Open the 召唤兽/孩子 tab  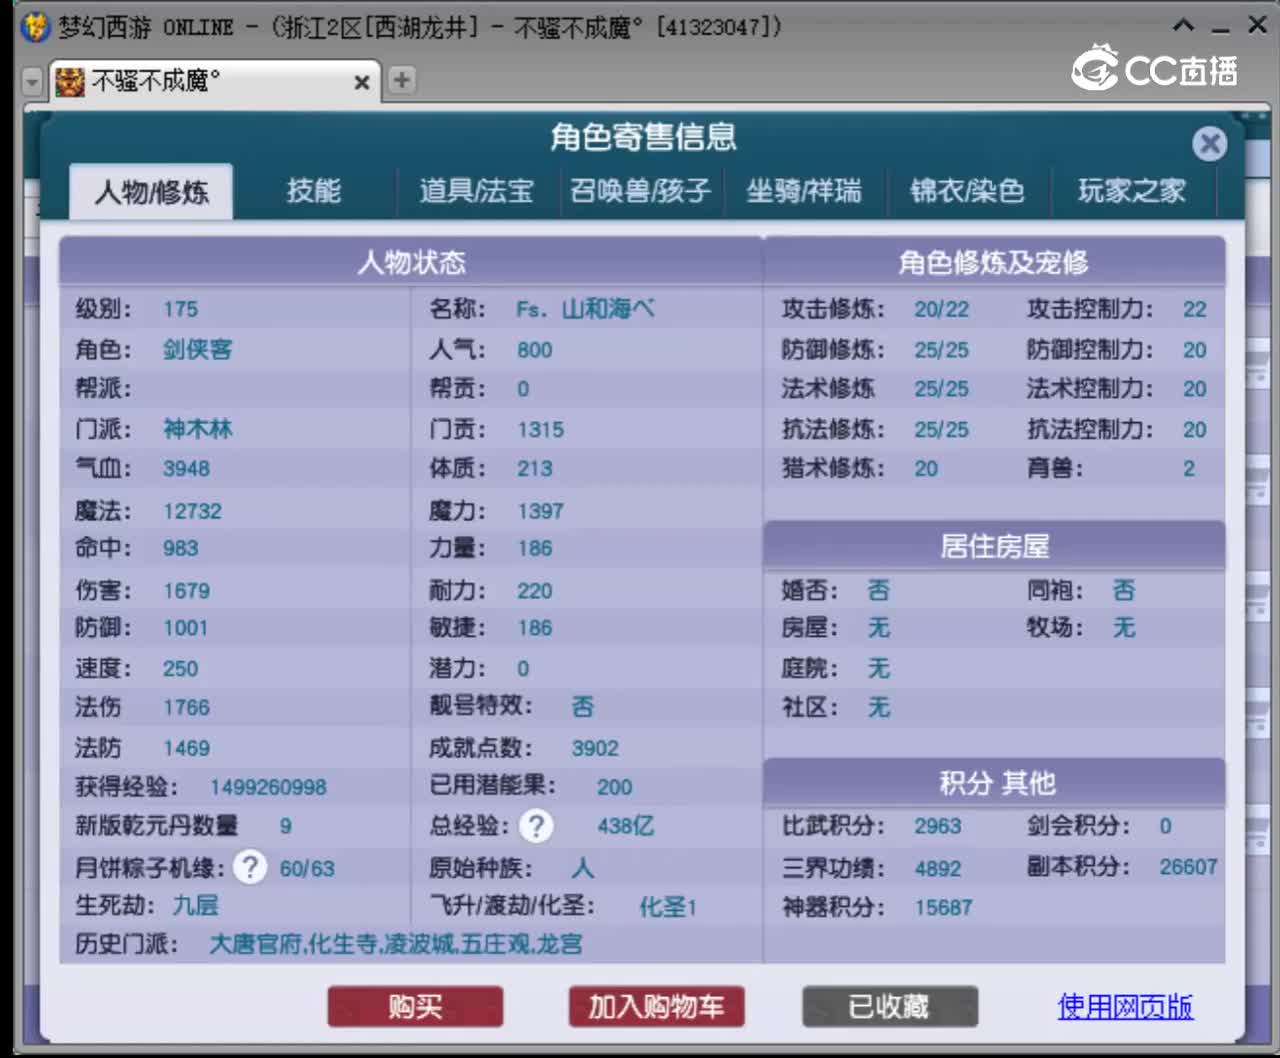click(640, 191)
